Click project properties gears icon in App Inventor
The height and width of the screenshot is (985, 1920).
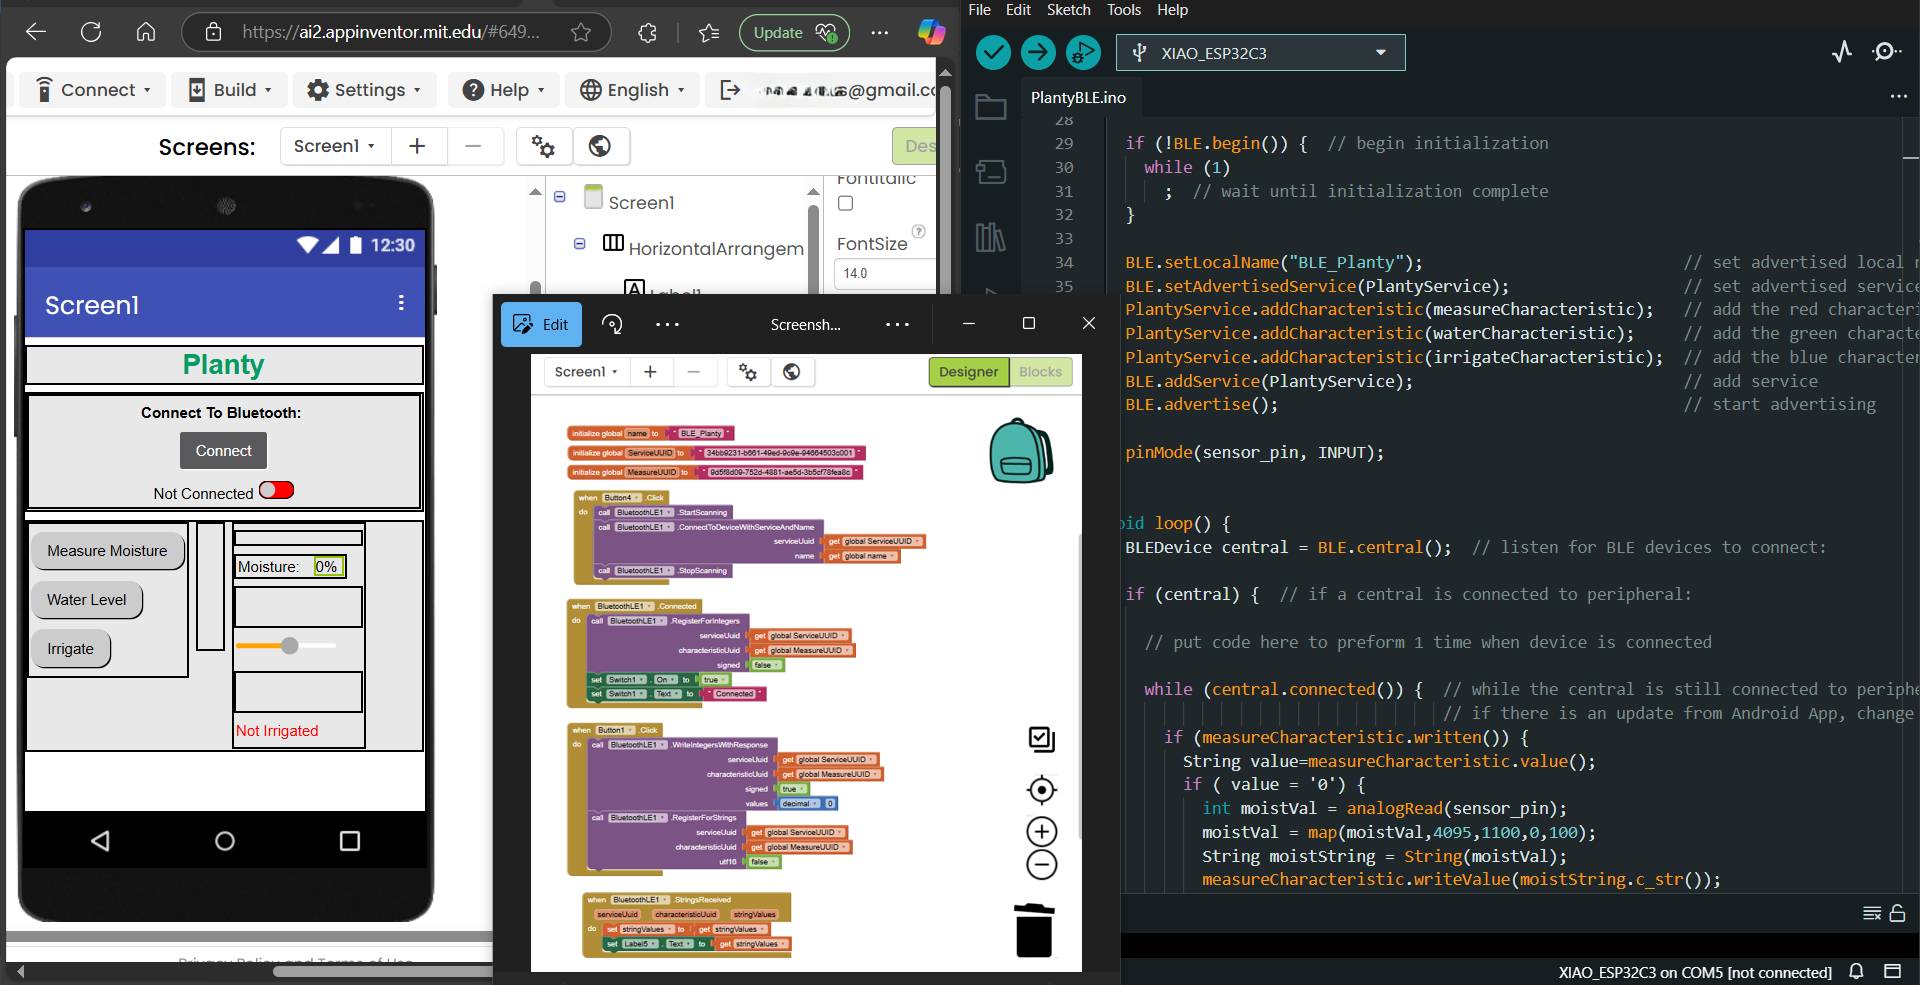pyautogui.click(x=543, y=146)
